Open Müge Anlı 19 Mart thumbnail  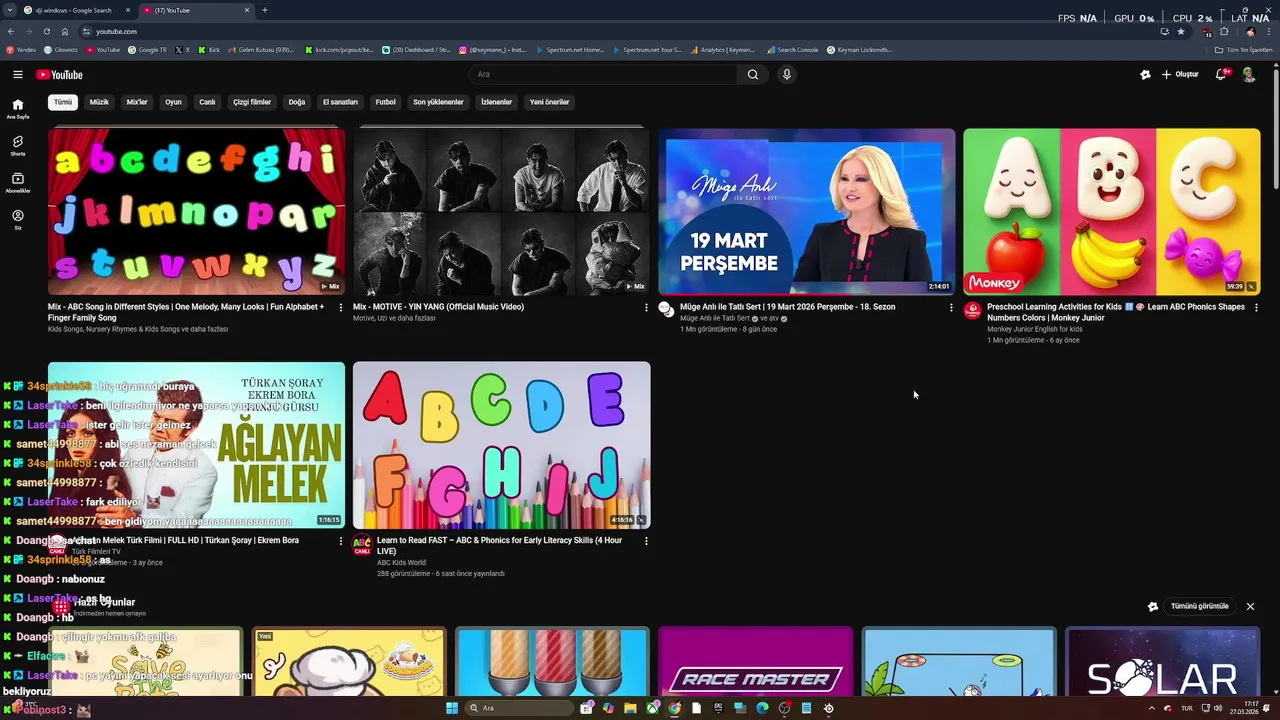pyautogui.click(x=806, y=211)
